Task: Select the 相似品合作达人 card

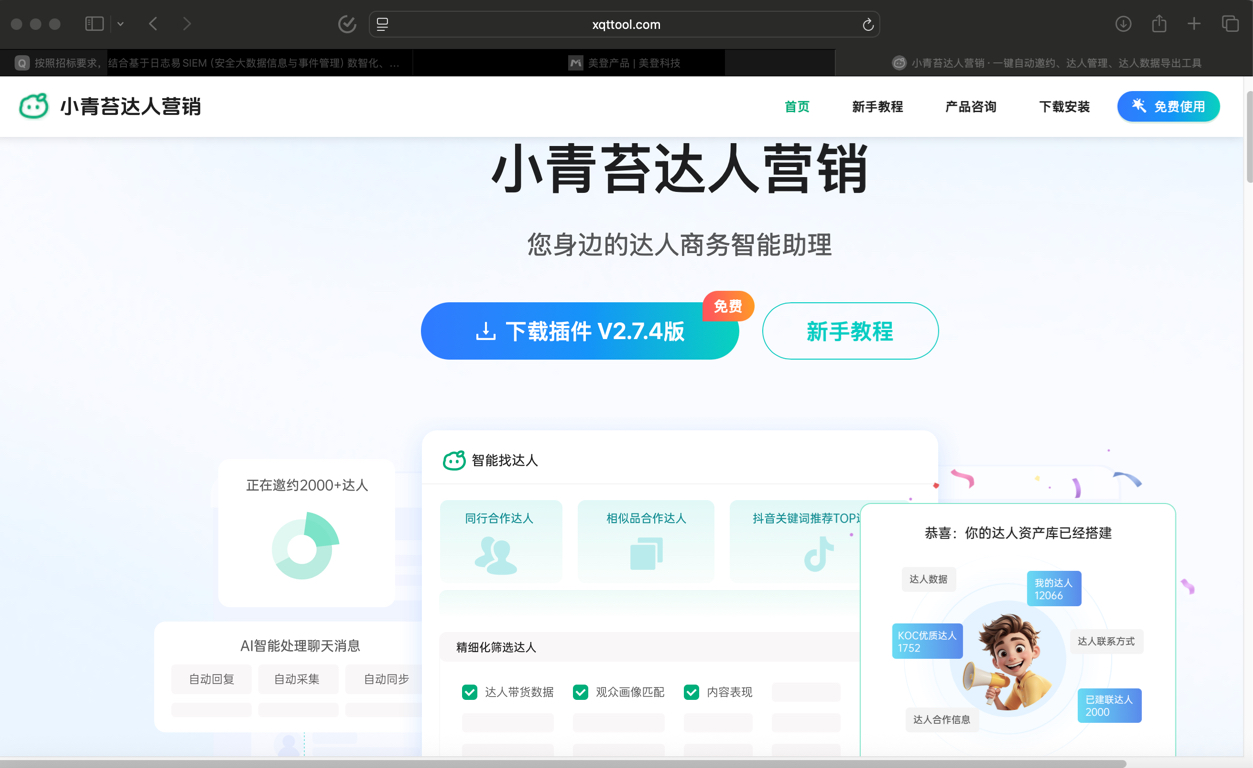Action: 646,540
